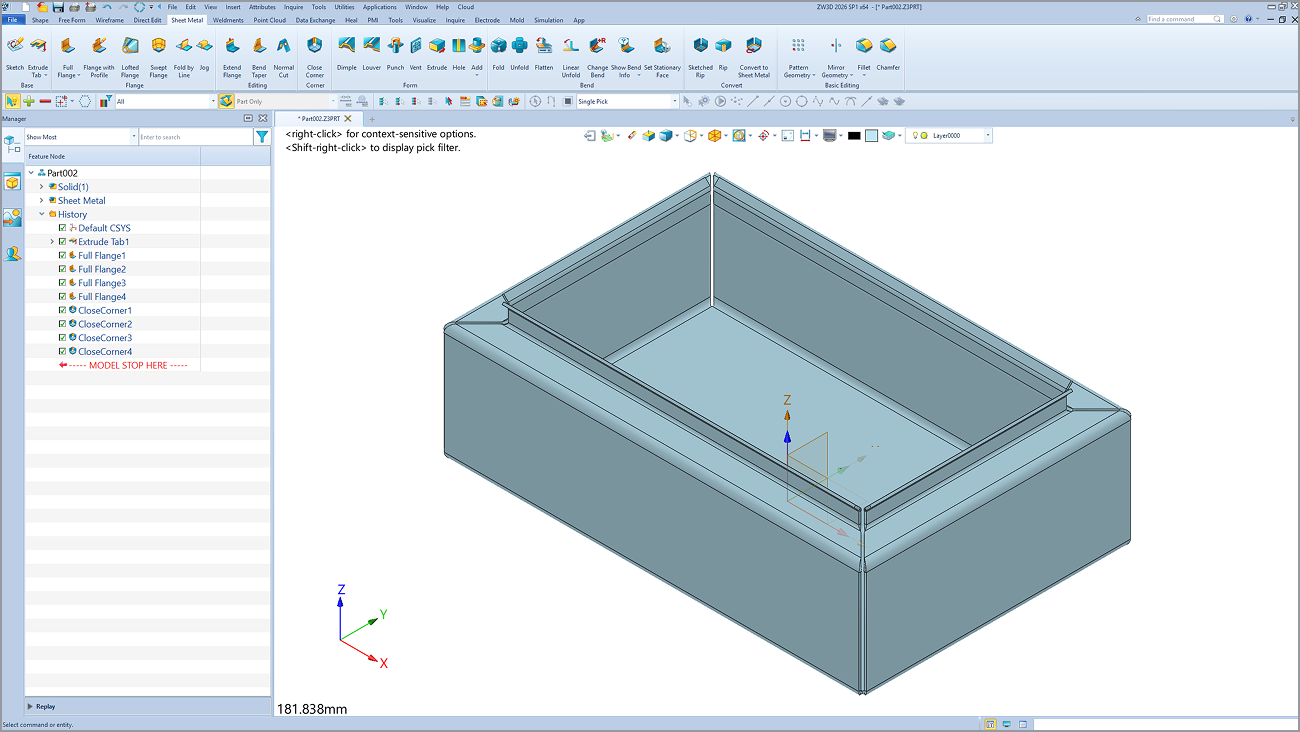Open the Lofted Flange tool
This screenshot has width=1300, height=732.
pyautogui.click(x=130, y=47)
